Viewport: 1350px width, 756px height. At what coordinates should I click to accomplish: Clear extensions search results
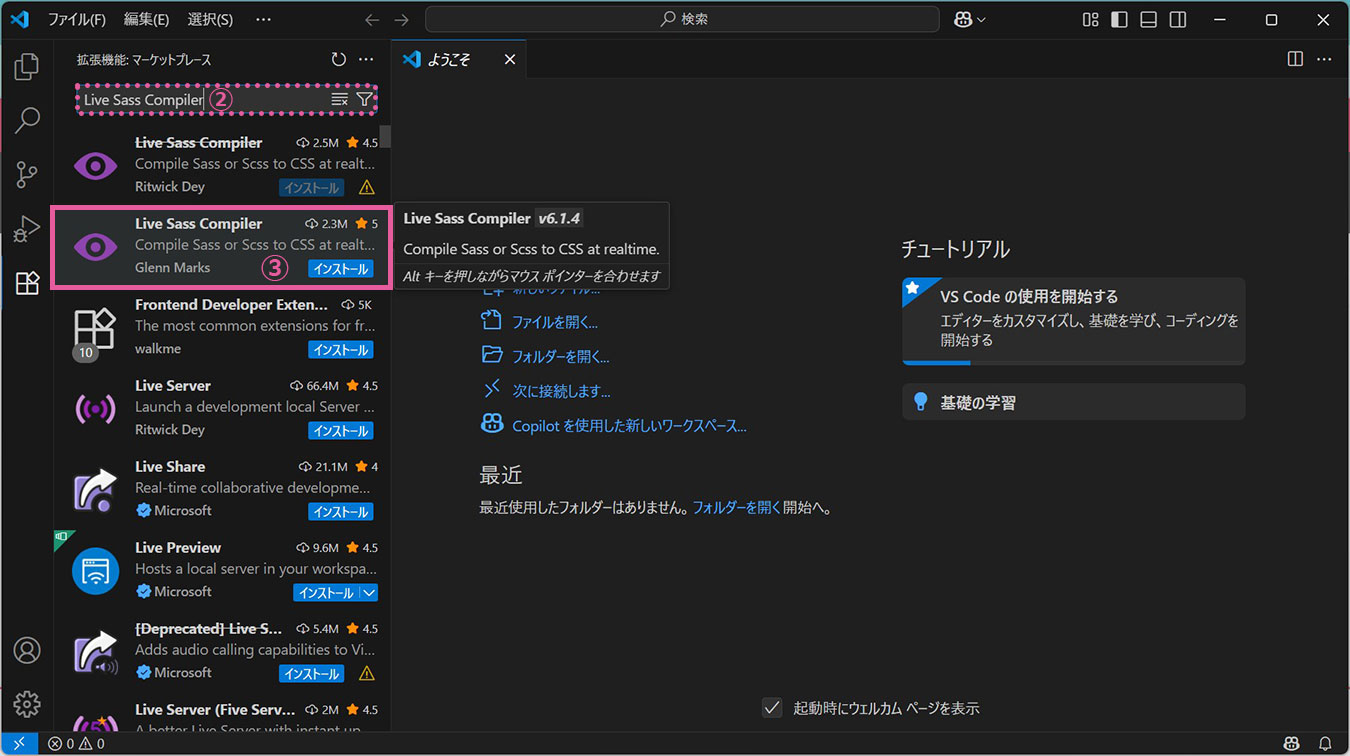[340, 100]
